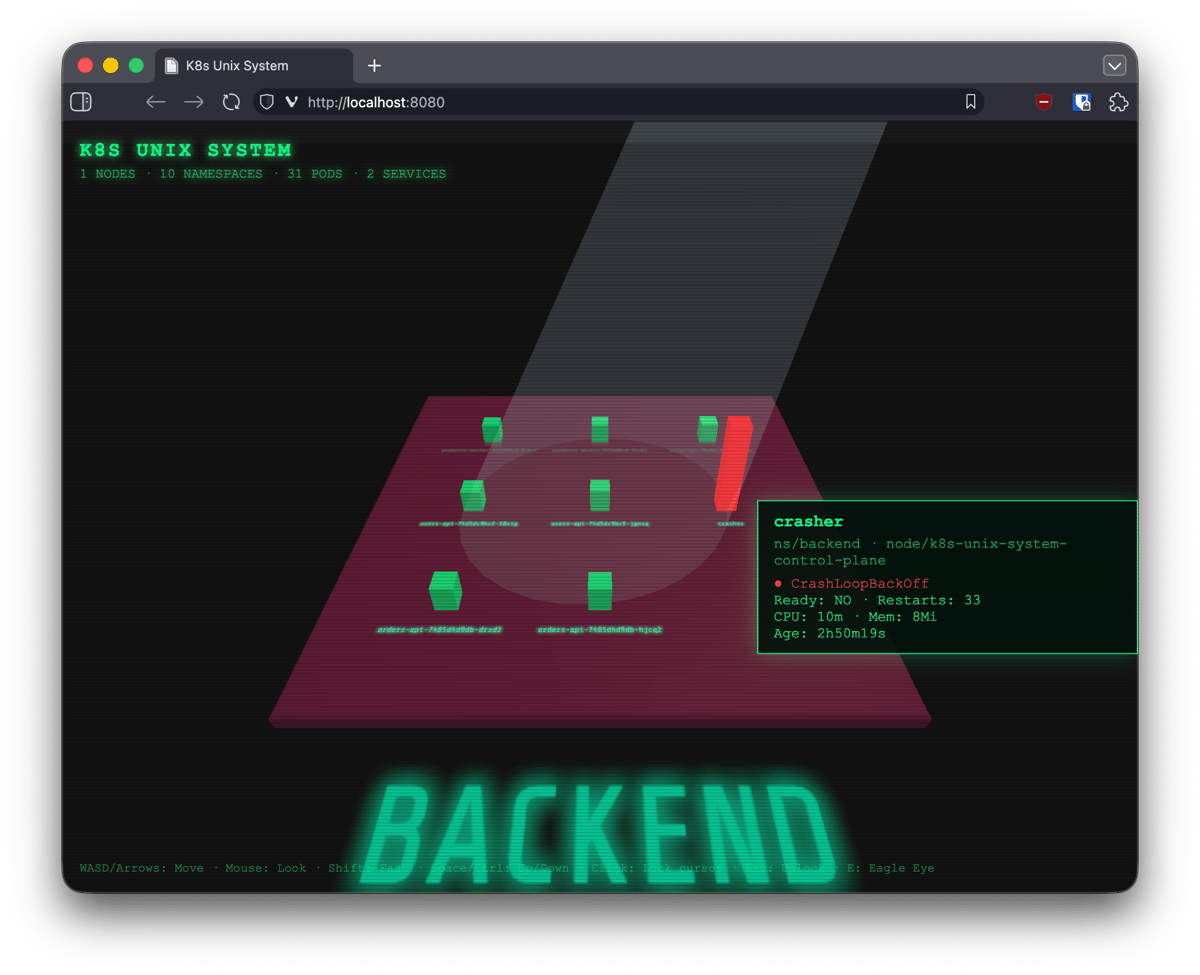Click the tracking protection shield icon

click(x=266, y=102)
